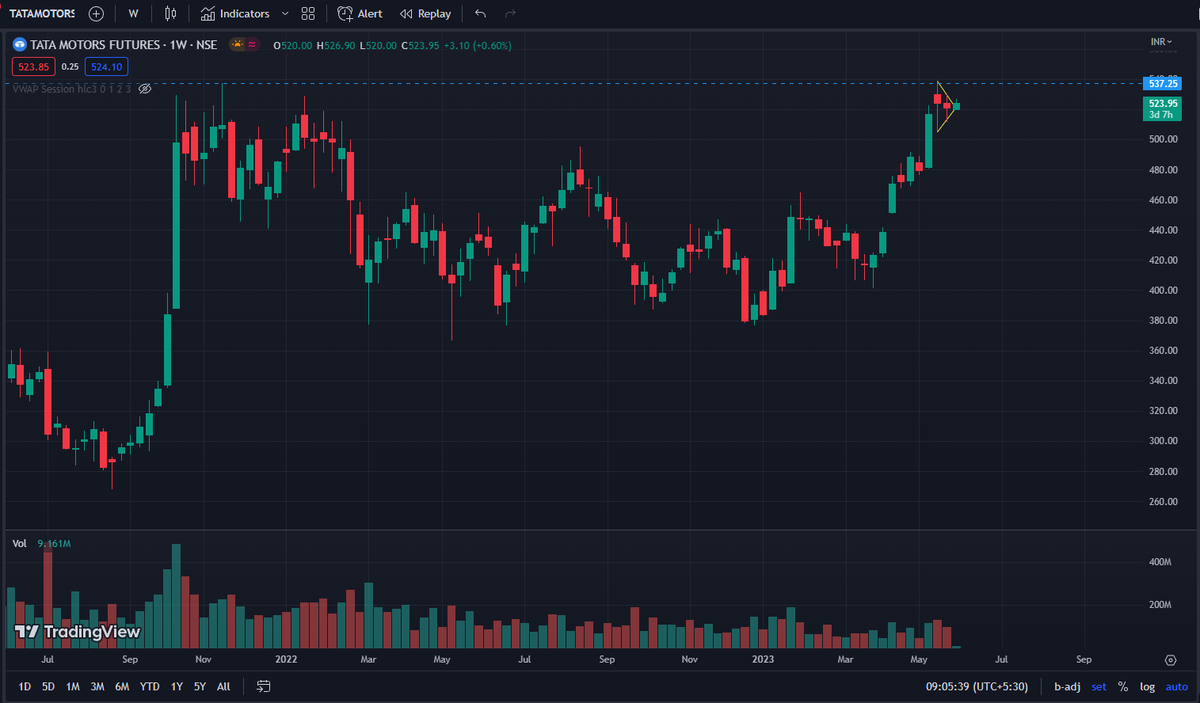
Task: Open the 'set' session settings toggle
Action: tap(1099, 687)
